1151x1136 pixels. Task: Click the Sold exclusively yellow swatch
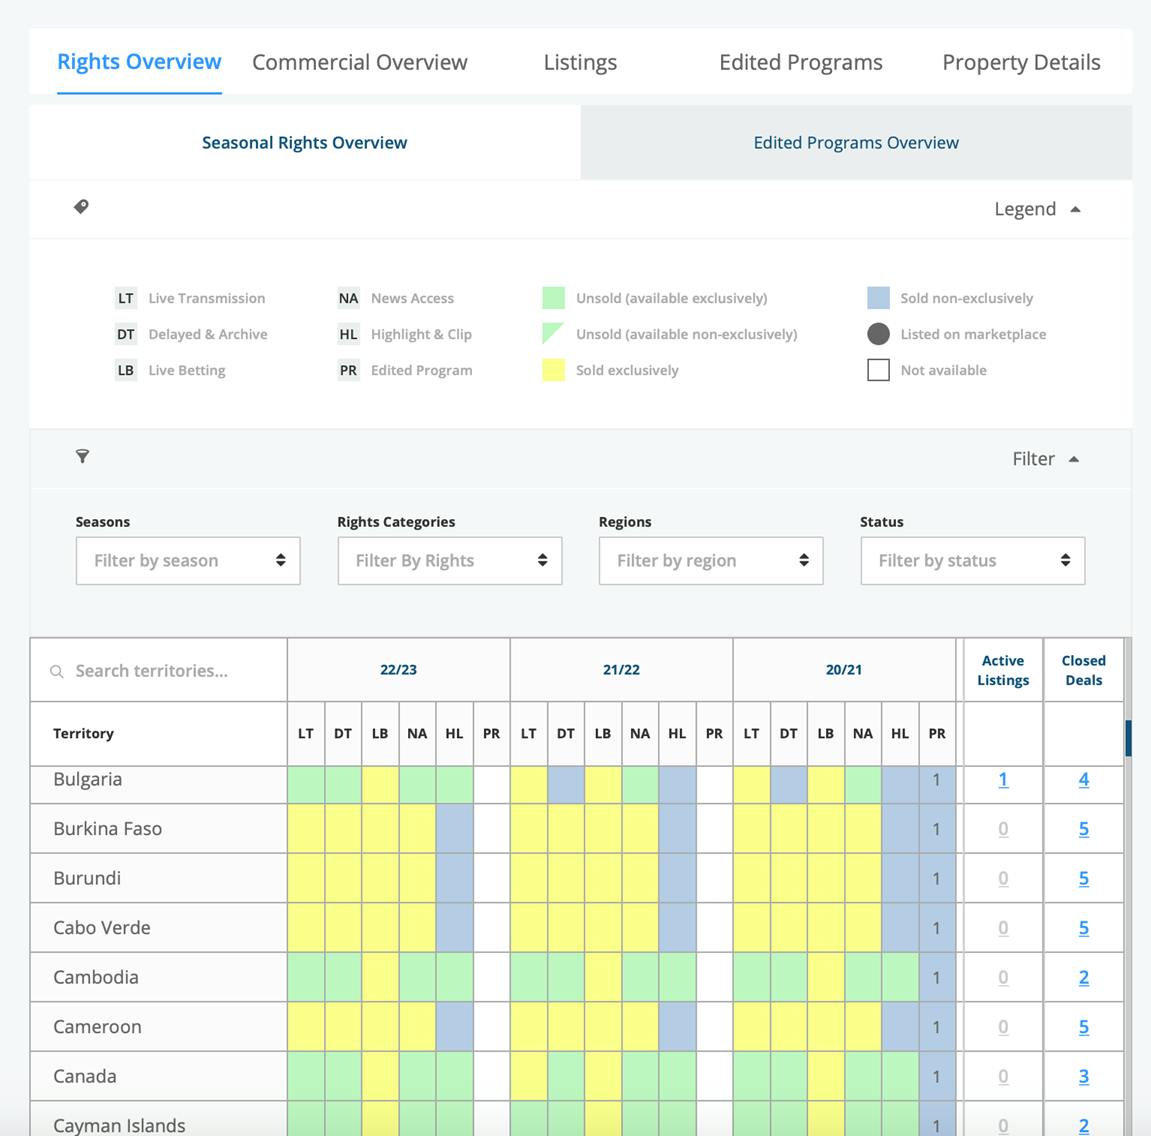tap(553, 370)
